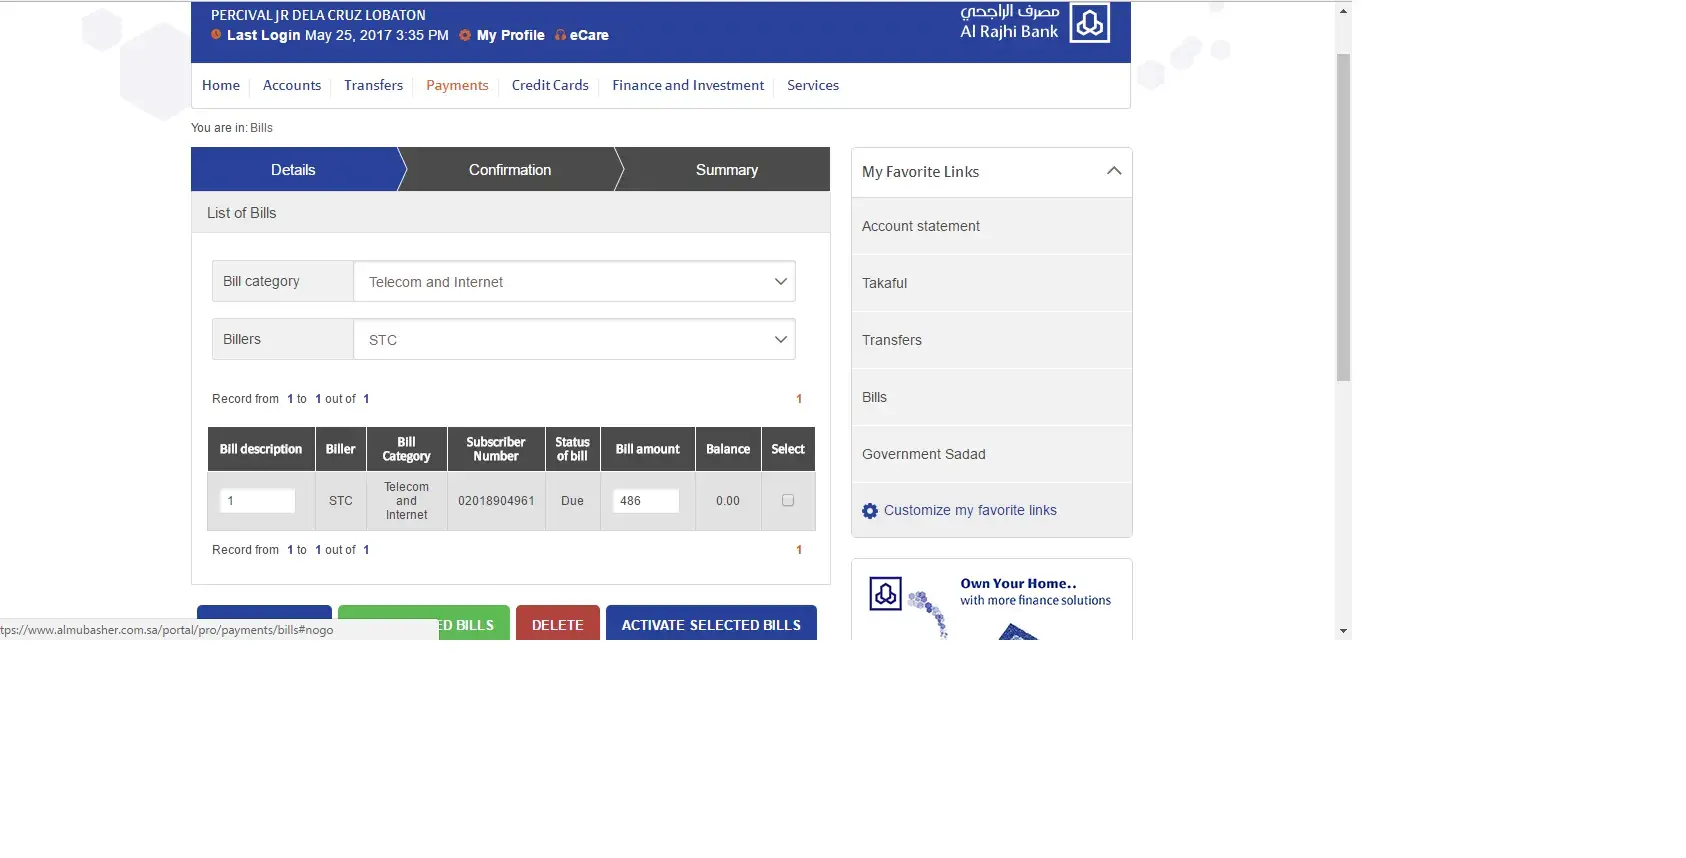The height and width of the screenshot is (858, 1686).
Task: Click the eCare headset icon
Action: (x=560, y=35)
